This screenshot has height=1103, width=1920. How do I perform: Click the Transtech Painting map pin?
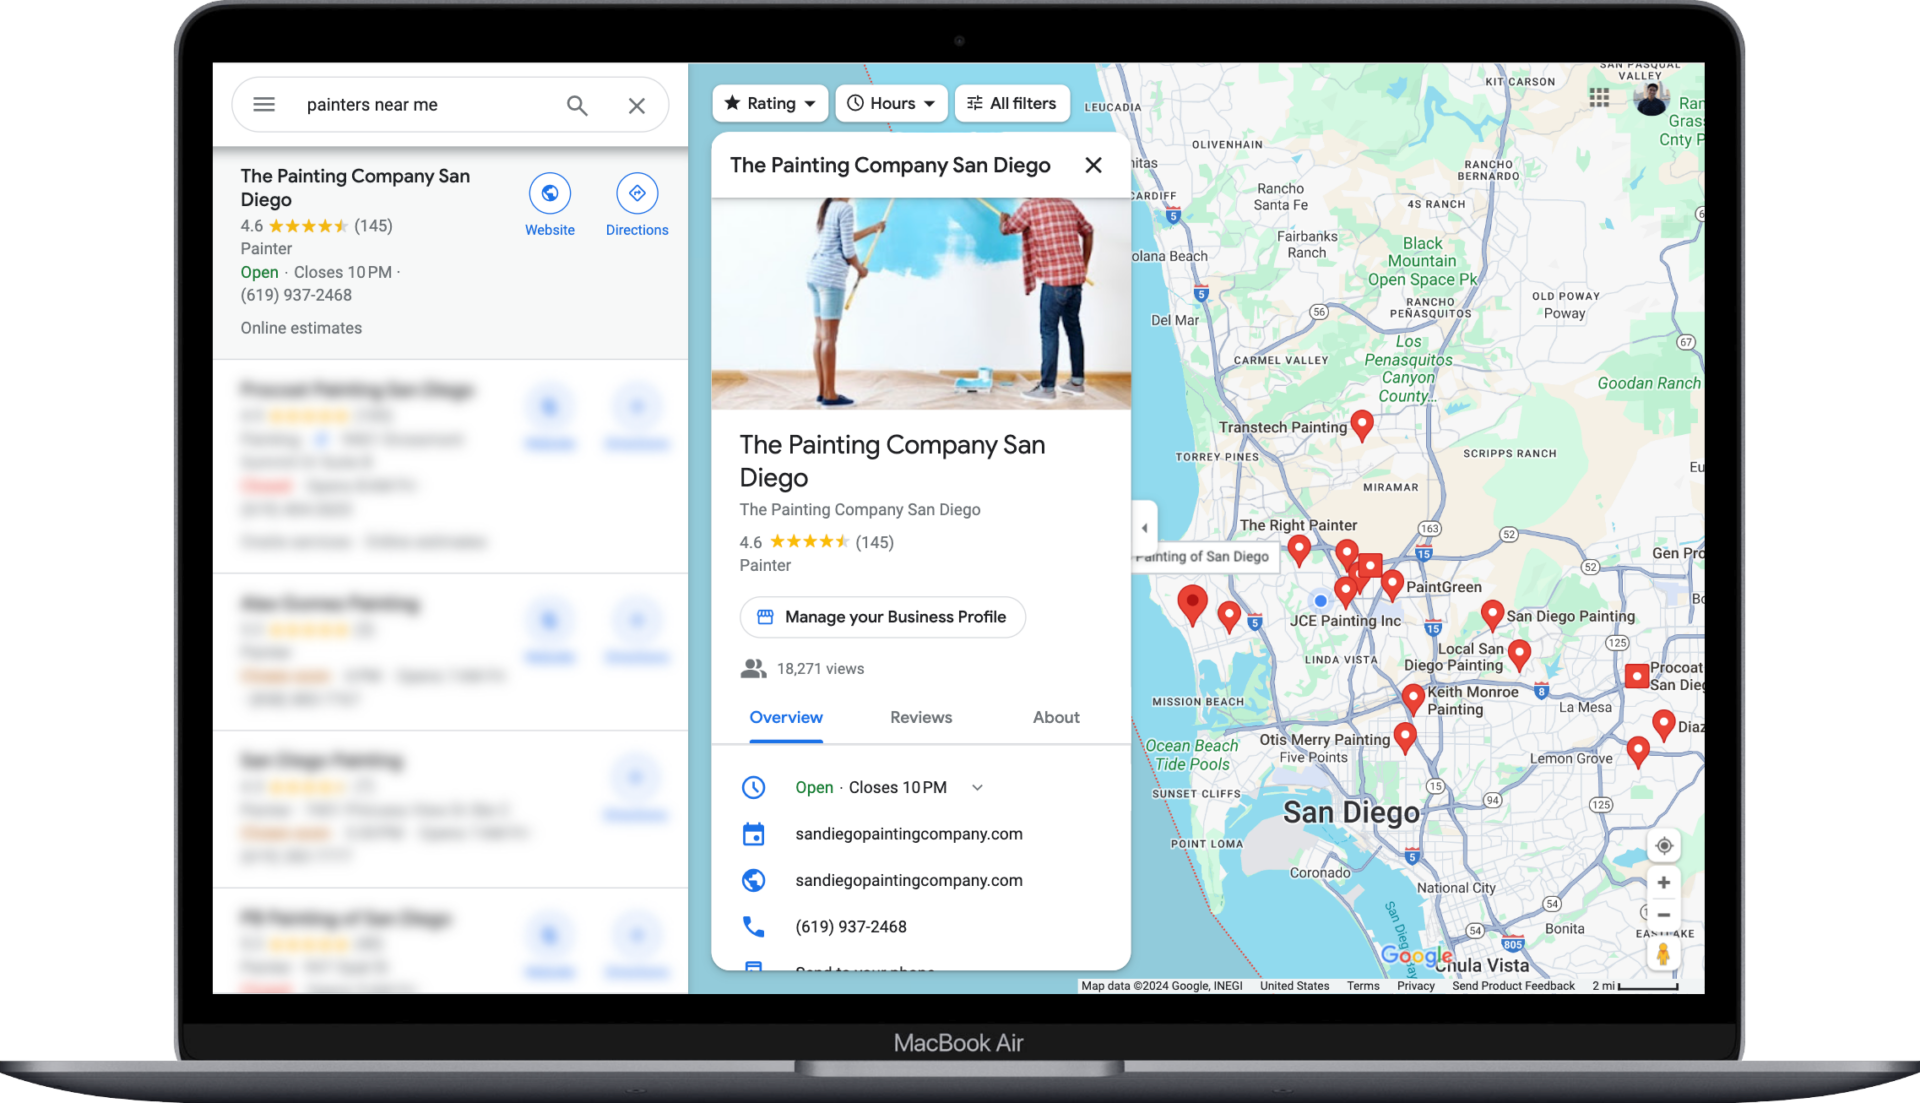[x=1362, y=424]
